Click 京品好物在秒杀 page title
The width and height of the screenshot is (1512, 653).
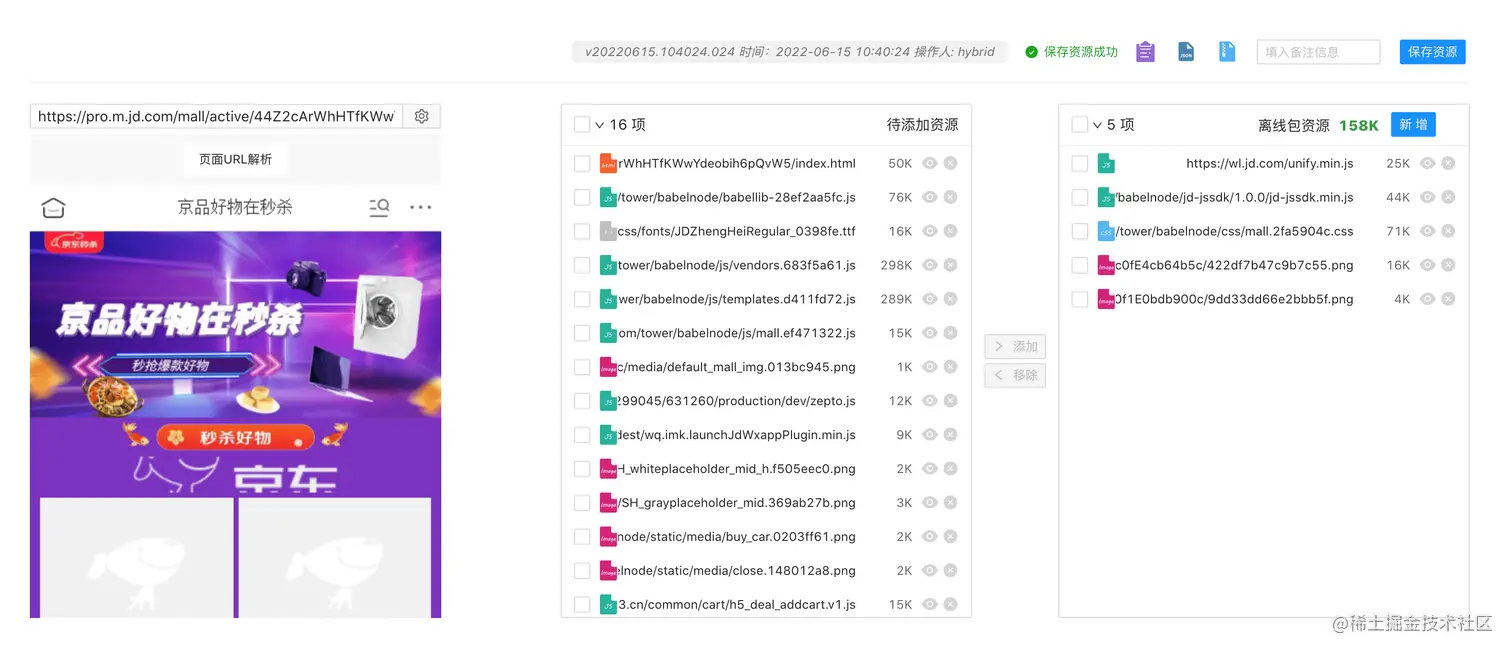(235, 207)
